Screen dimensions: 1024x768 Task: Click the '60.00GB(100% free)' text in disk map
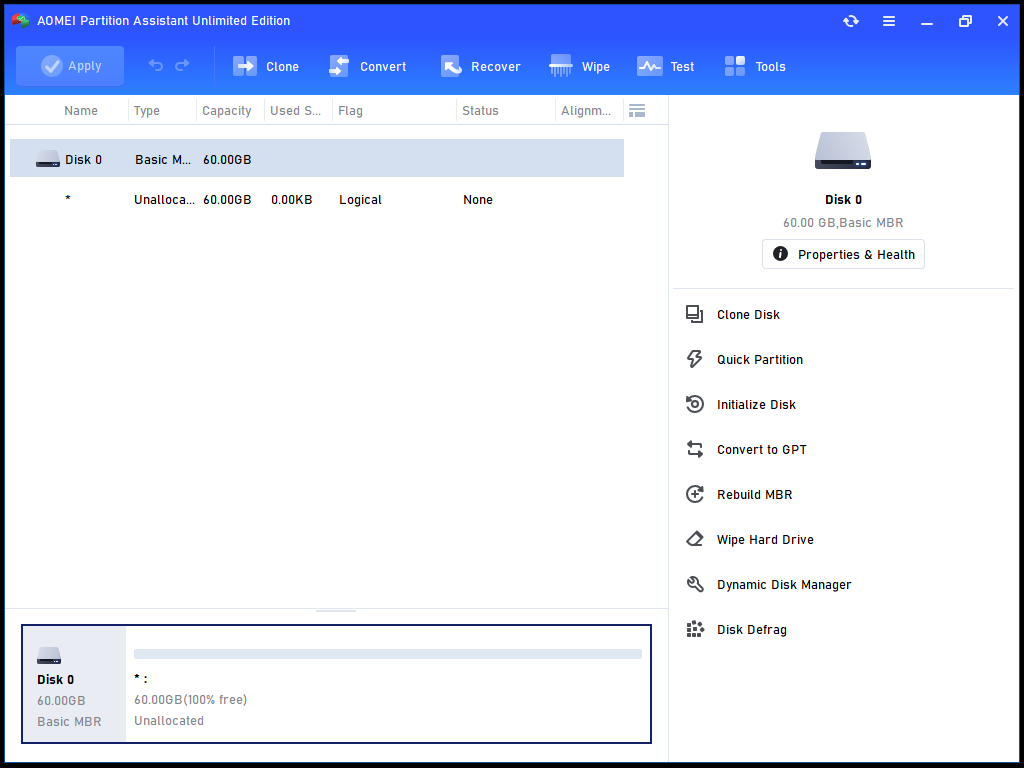pos(191,699)
